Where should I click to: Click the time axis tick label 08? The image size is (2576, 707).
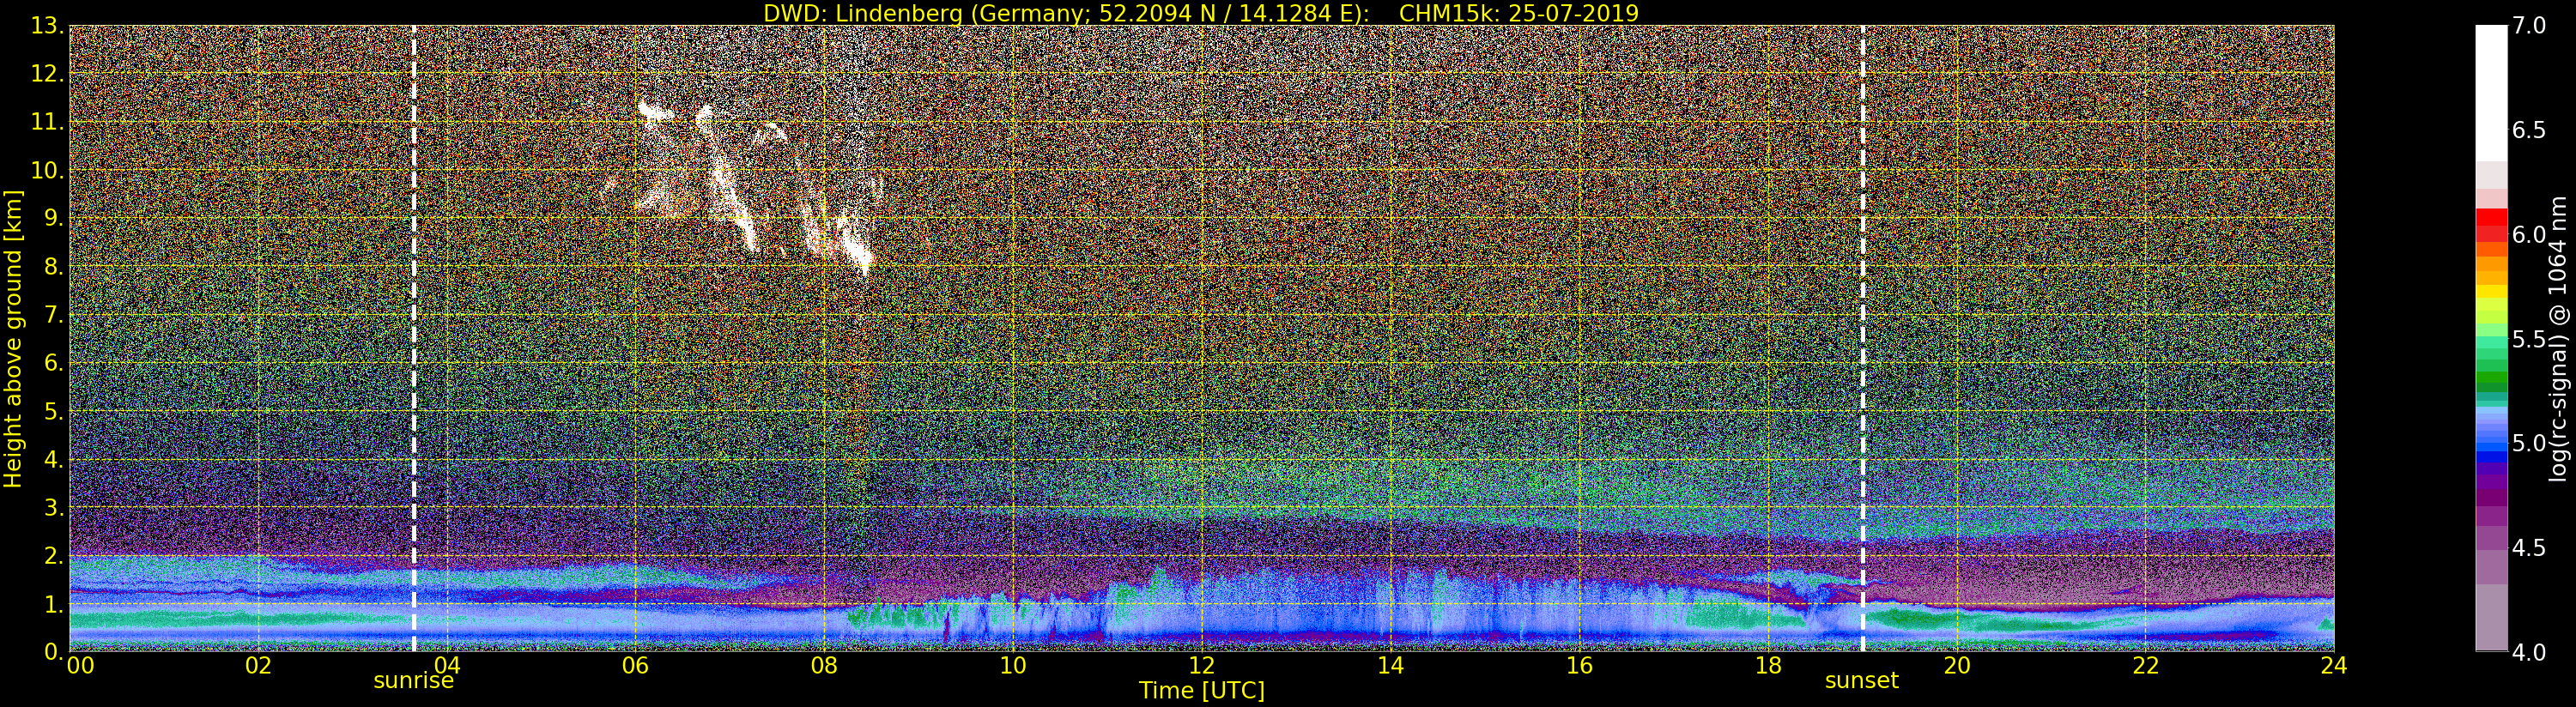824,666
